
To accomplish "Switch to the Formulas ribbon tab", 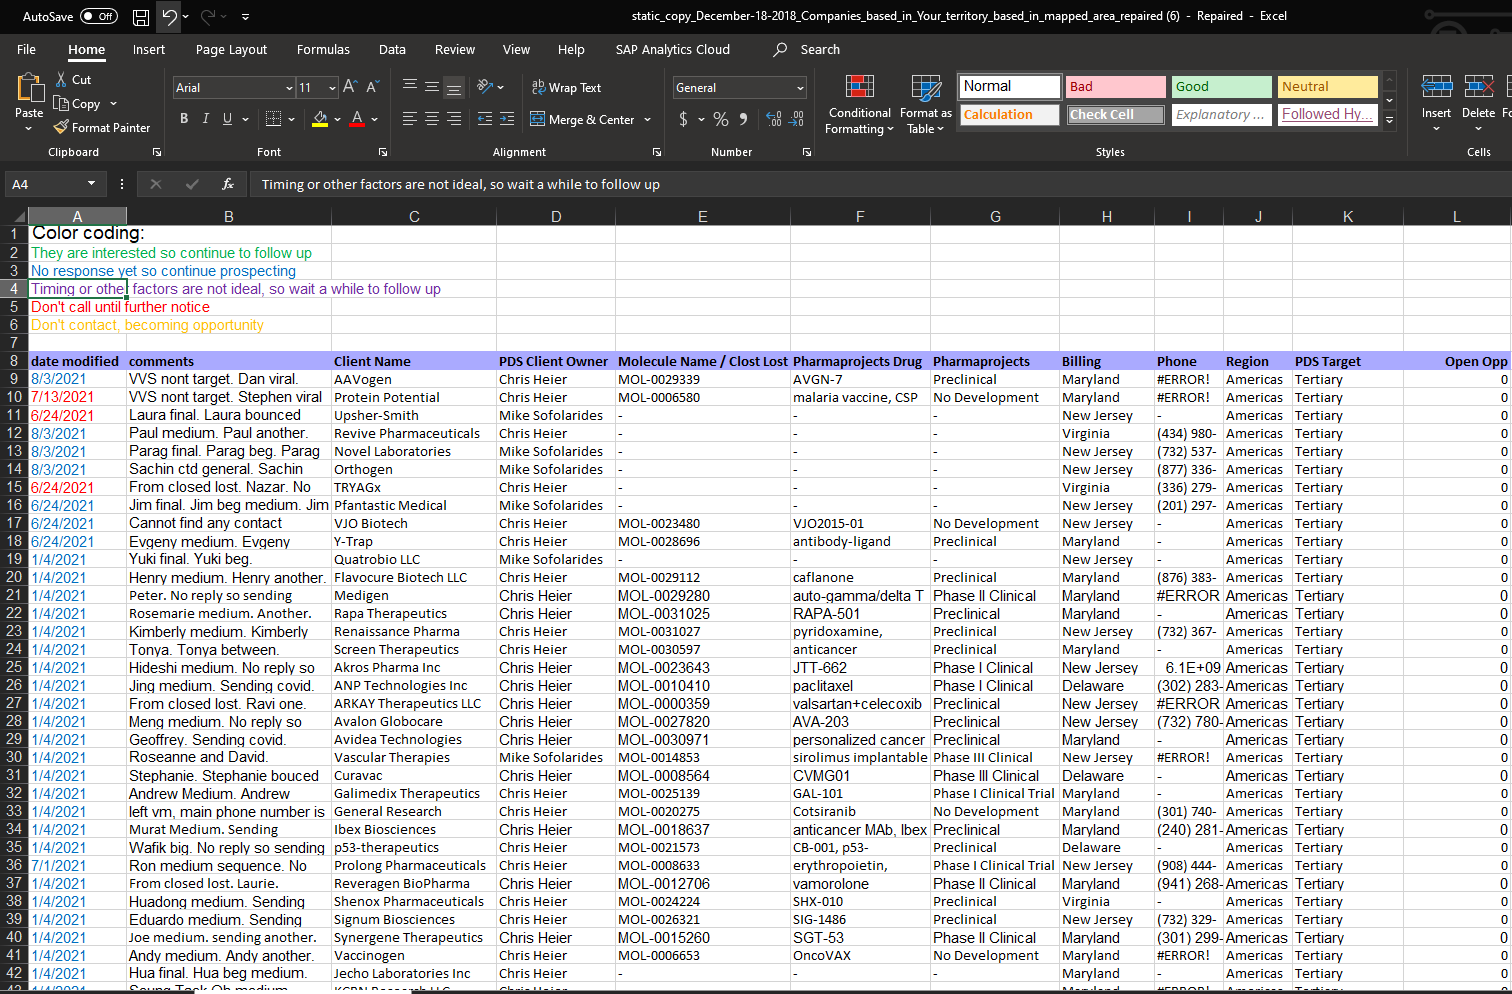I will tap(323, 49).
